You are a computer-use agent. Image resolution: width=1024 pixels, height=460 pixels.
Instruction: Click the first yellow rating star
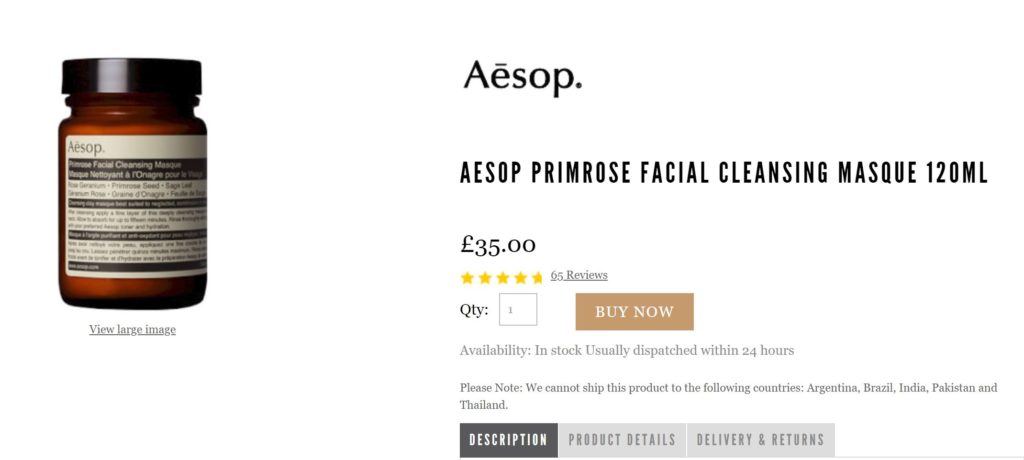[x=467, y=277]
